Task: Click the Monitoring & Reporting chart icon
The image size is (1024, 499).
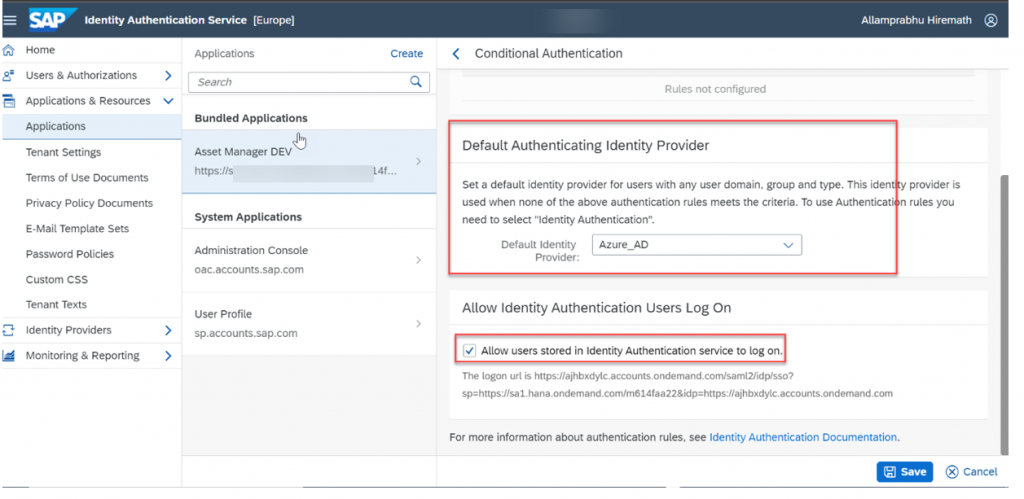Action: 9,355
